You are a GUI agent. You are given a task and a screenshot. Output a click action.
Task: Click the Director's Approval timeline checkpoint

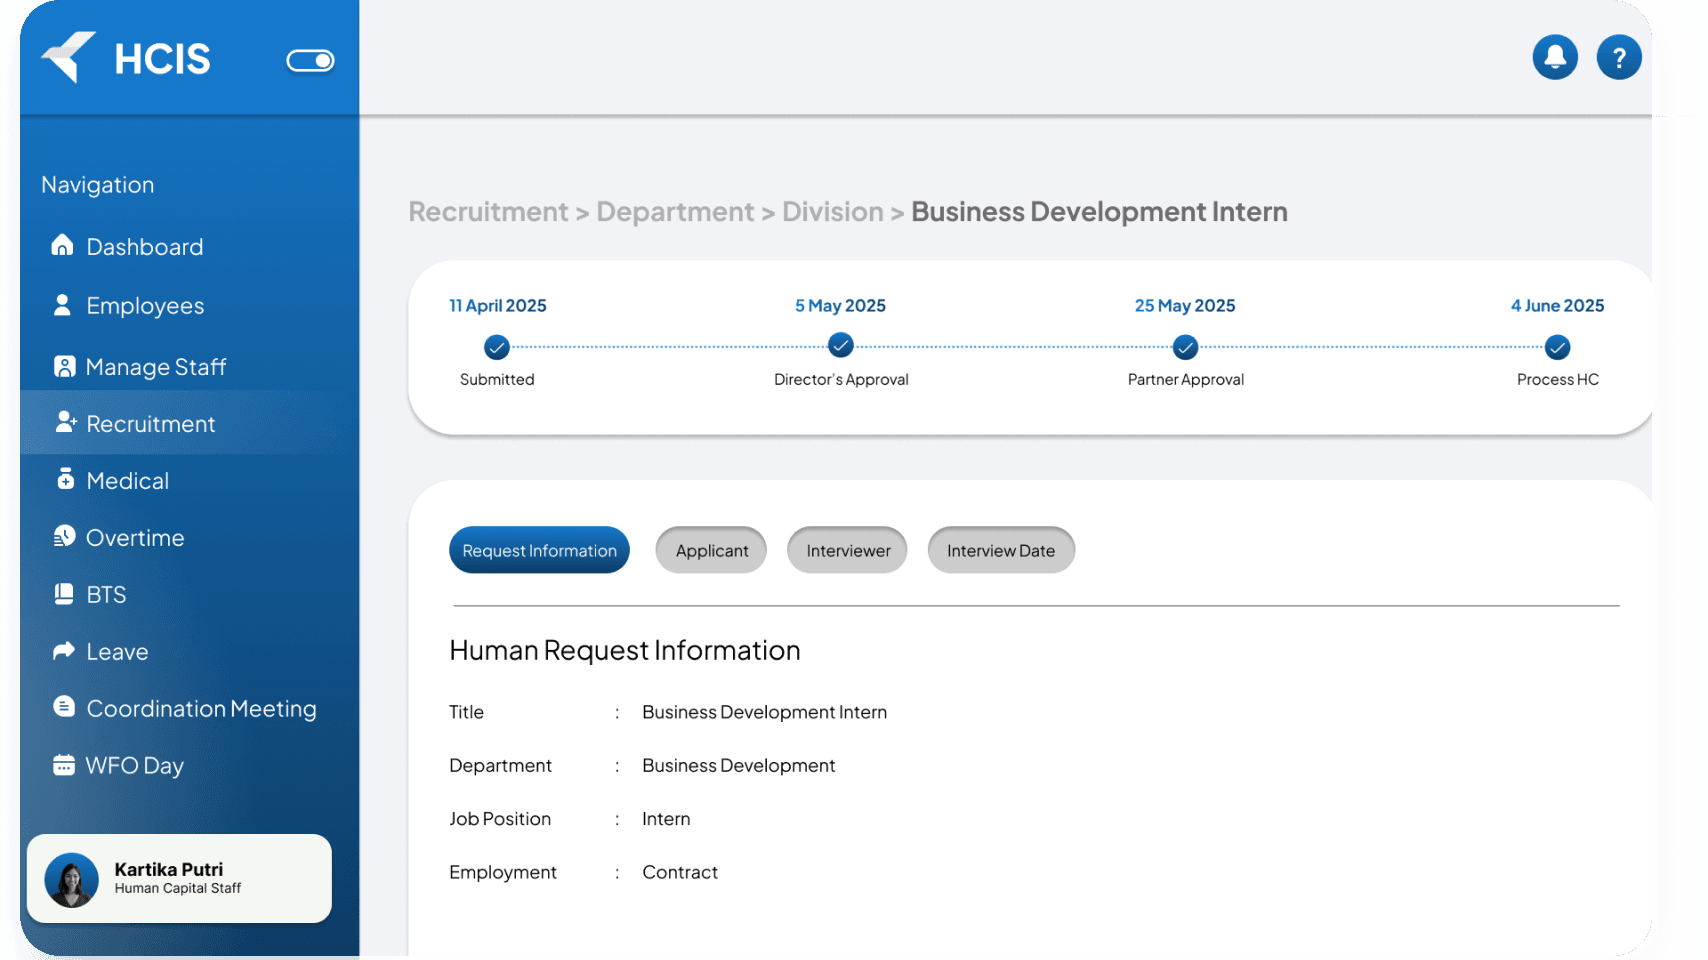pos(841,346)
